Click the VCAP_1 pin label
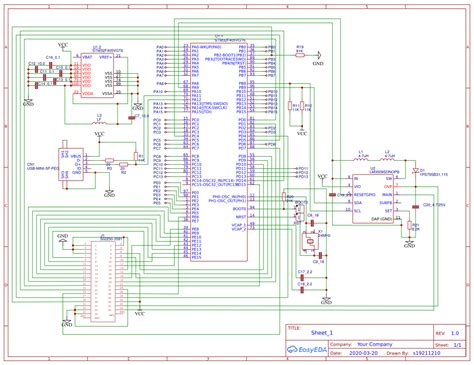Image resolution: width=474 pixels, height=365 pixels. pos(239,225)
